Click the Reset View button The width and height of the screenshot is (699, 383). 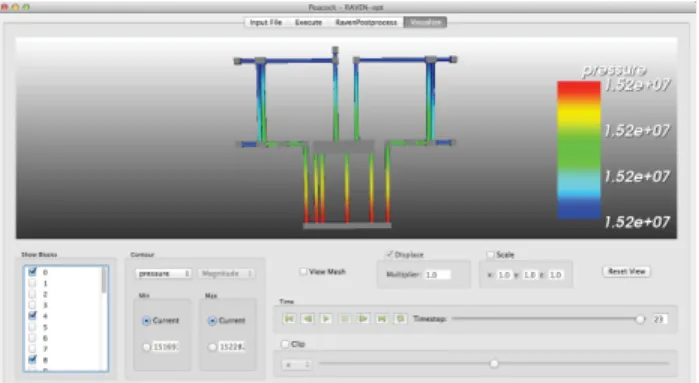(626, 271)
